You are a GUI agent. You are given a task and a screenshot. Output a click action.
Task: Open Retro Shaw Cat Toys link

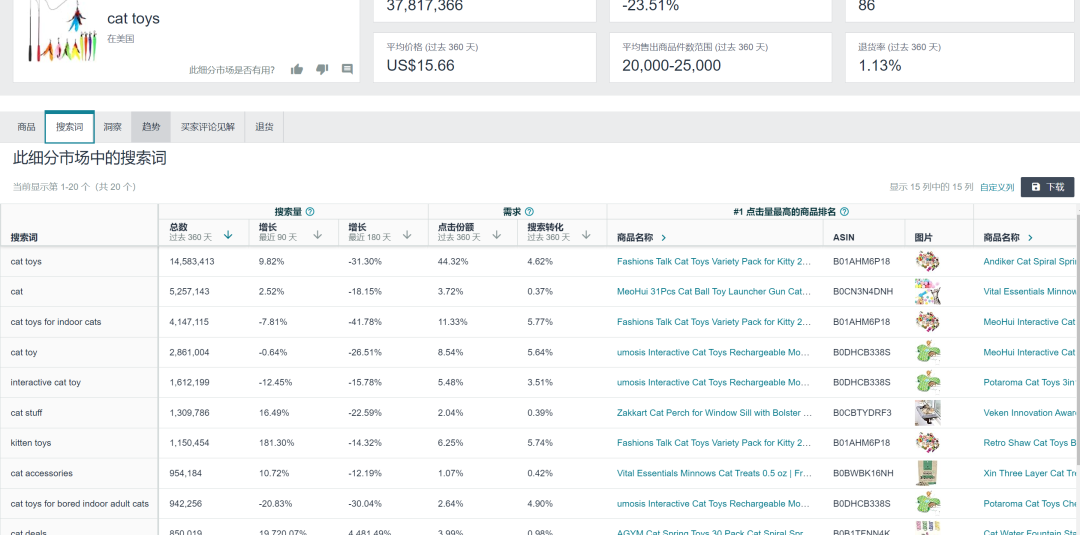pyautogui.click(x=1030, y=443)
